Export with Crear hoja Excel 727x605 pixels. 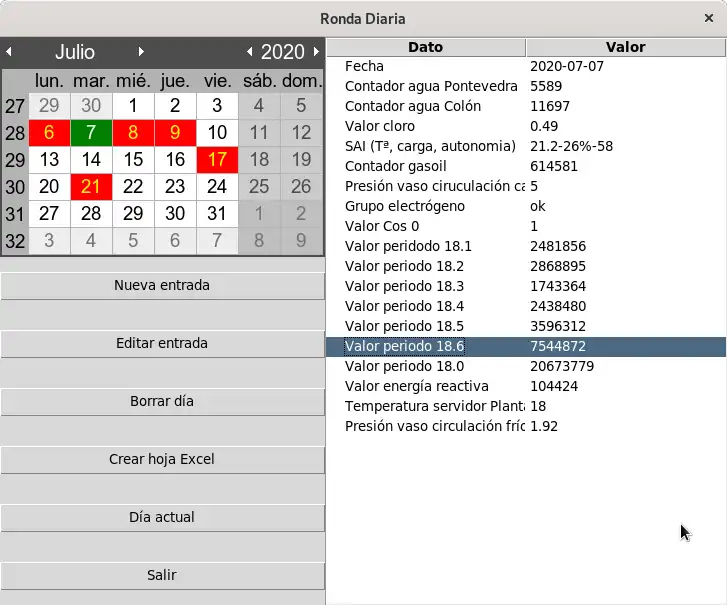(162, 459)
